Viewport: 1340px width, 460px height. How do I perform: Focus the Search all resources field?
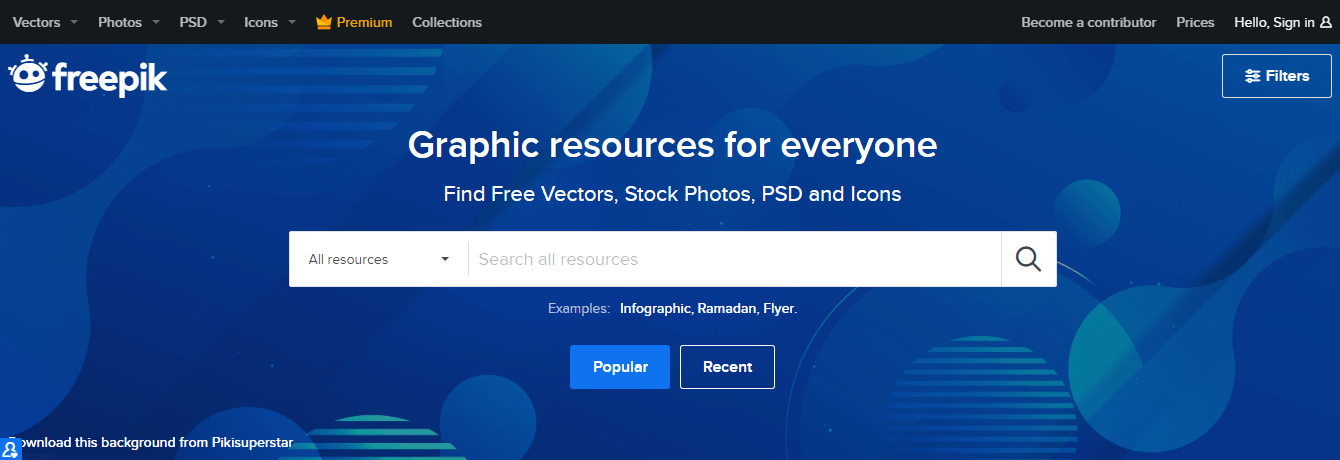coord(735,259)
